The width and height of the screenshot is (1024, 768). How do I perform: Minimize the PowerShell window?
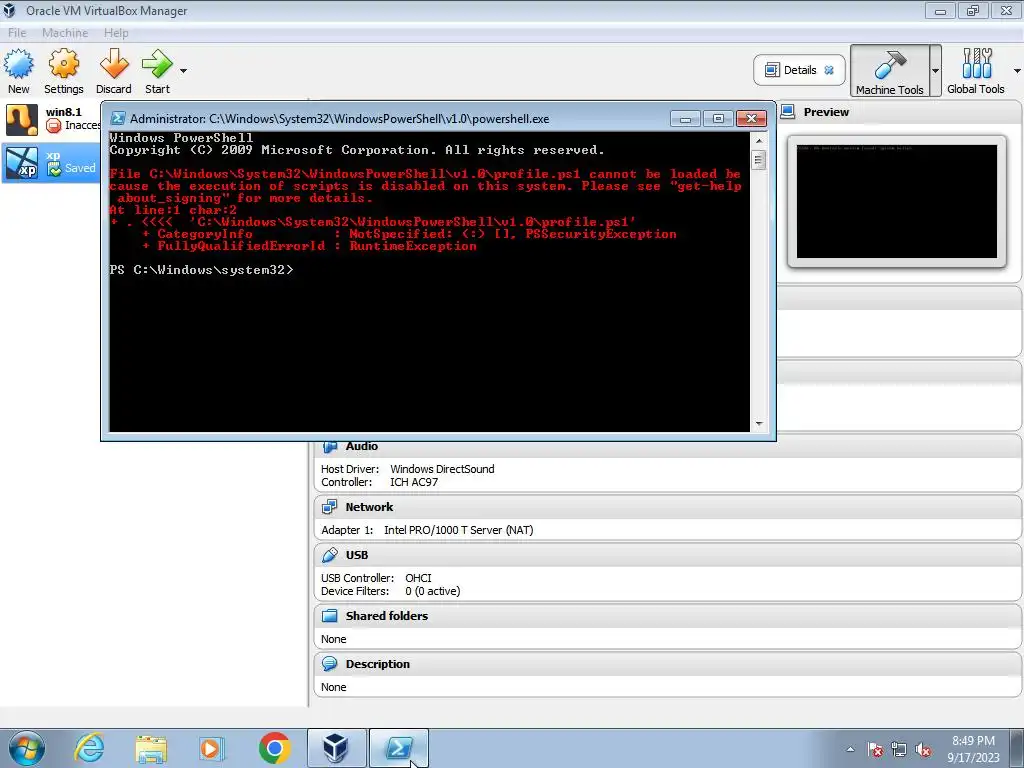point(685,118)
